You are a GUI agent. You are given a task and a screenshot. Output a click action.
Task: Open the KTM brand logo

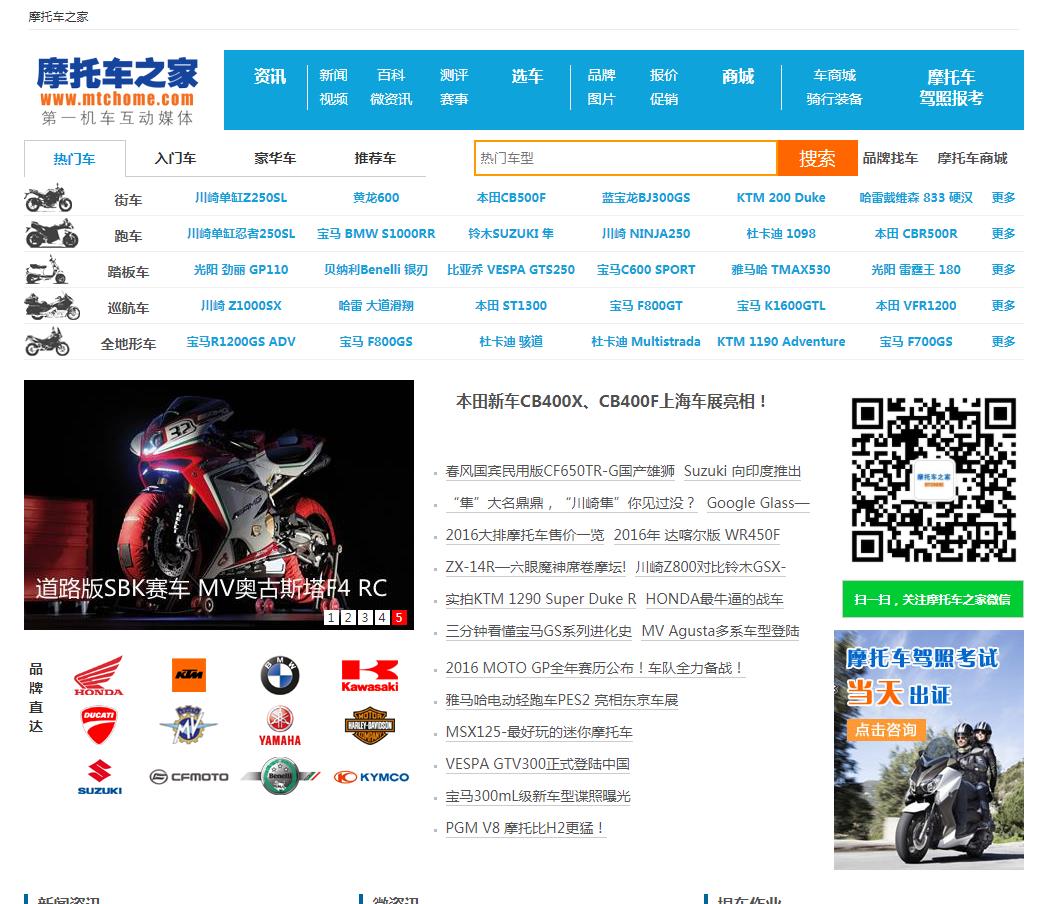pyautogui.click(x=189, y=675)
